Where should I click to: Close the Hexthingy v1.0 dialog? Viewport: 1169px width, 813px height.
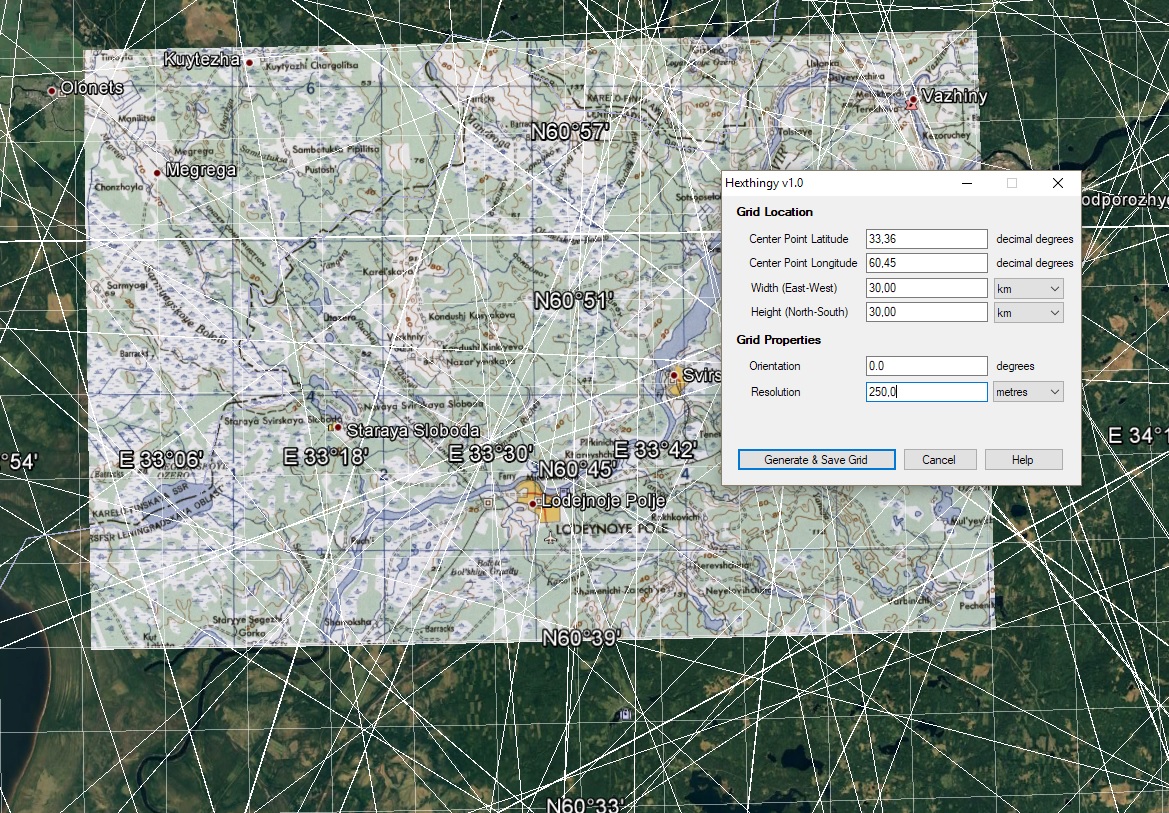click(x=1057, y=183)
